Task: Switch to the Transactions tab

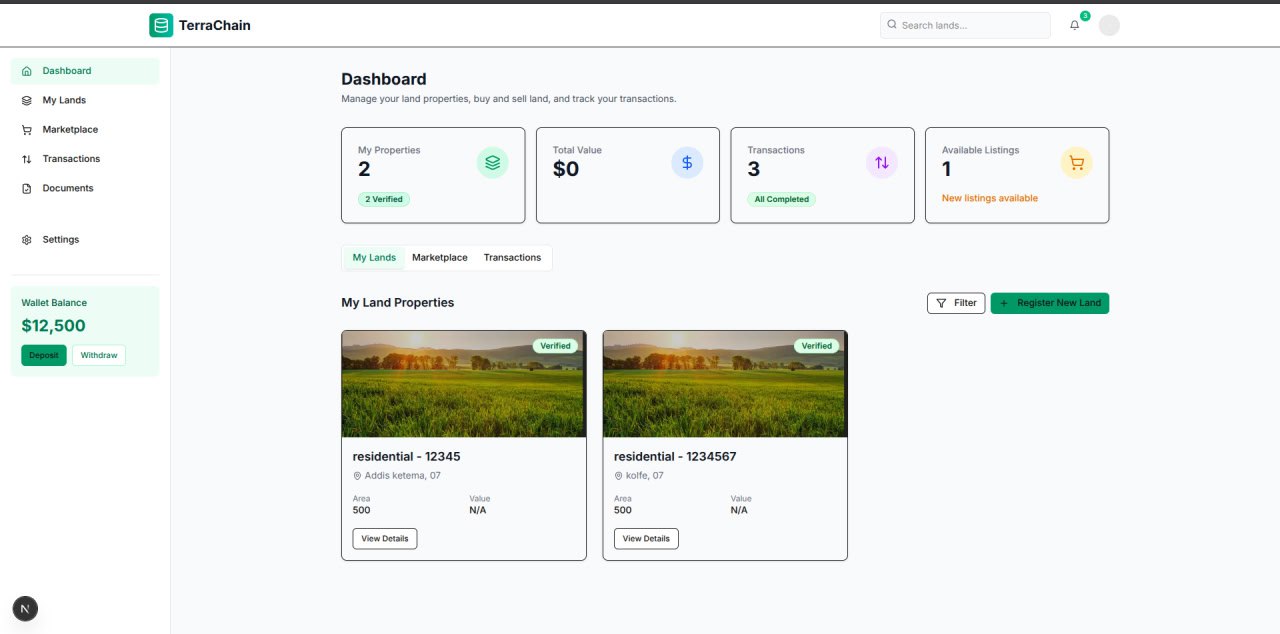Action: [512, 257]
